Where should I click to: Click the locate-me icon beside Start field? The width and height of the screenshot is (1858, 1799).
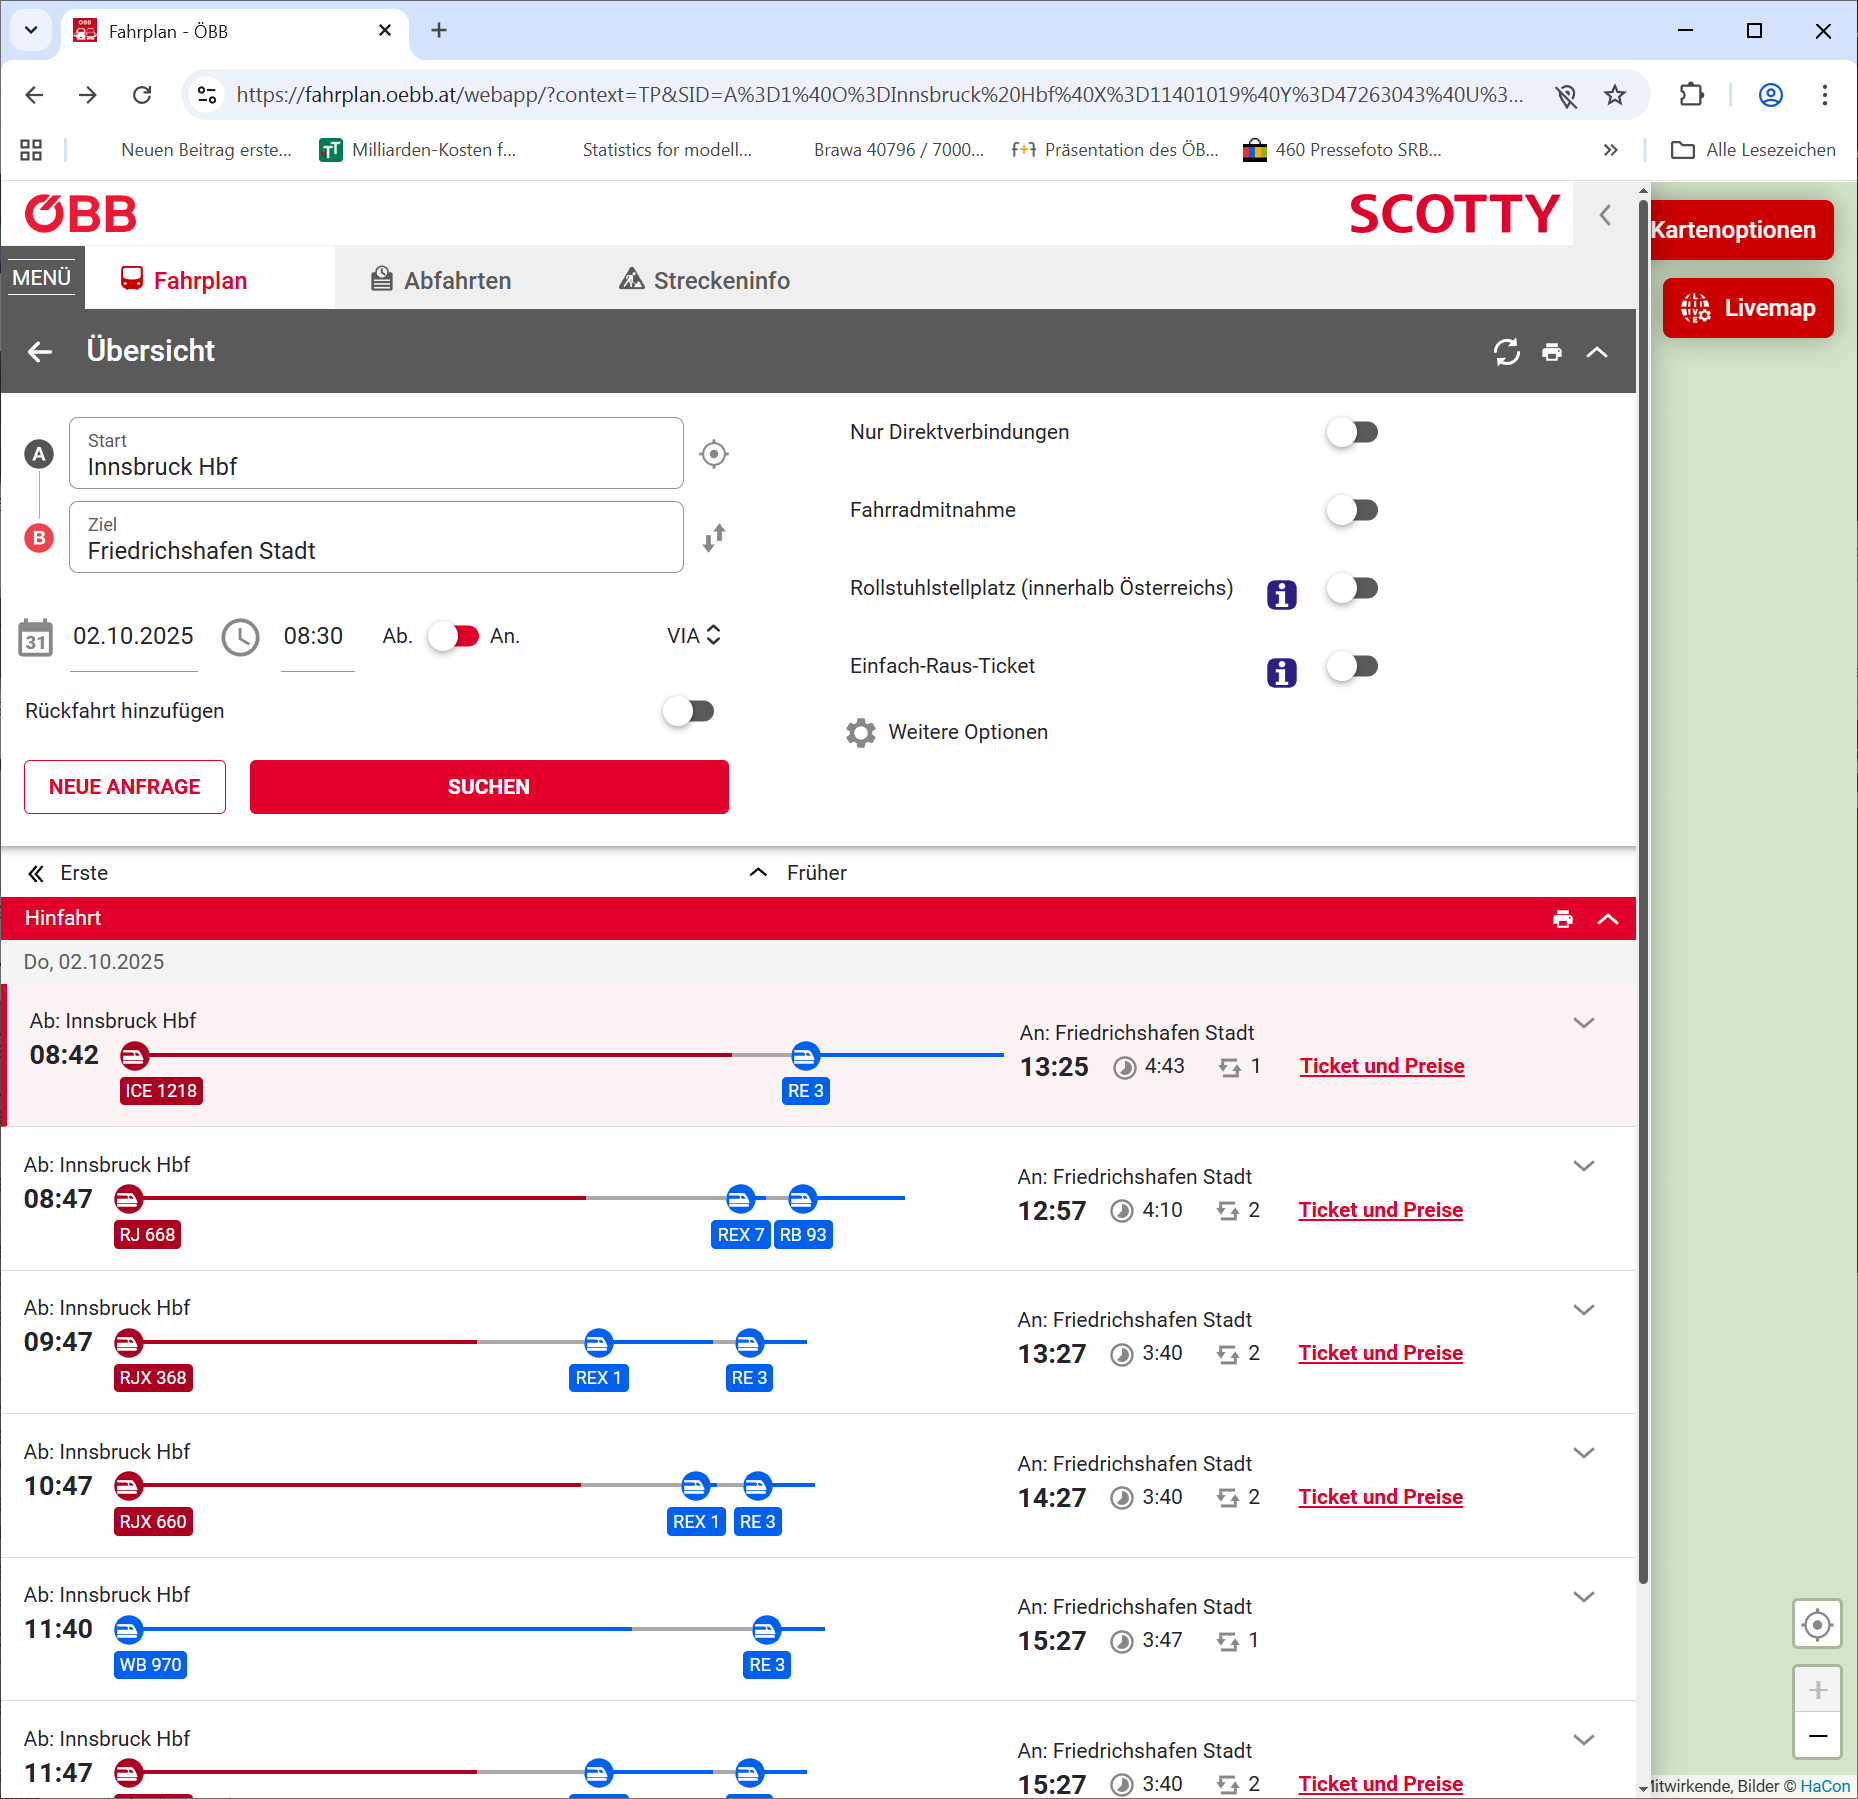click(x=713, y=454)
